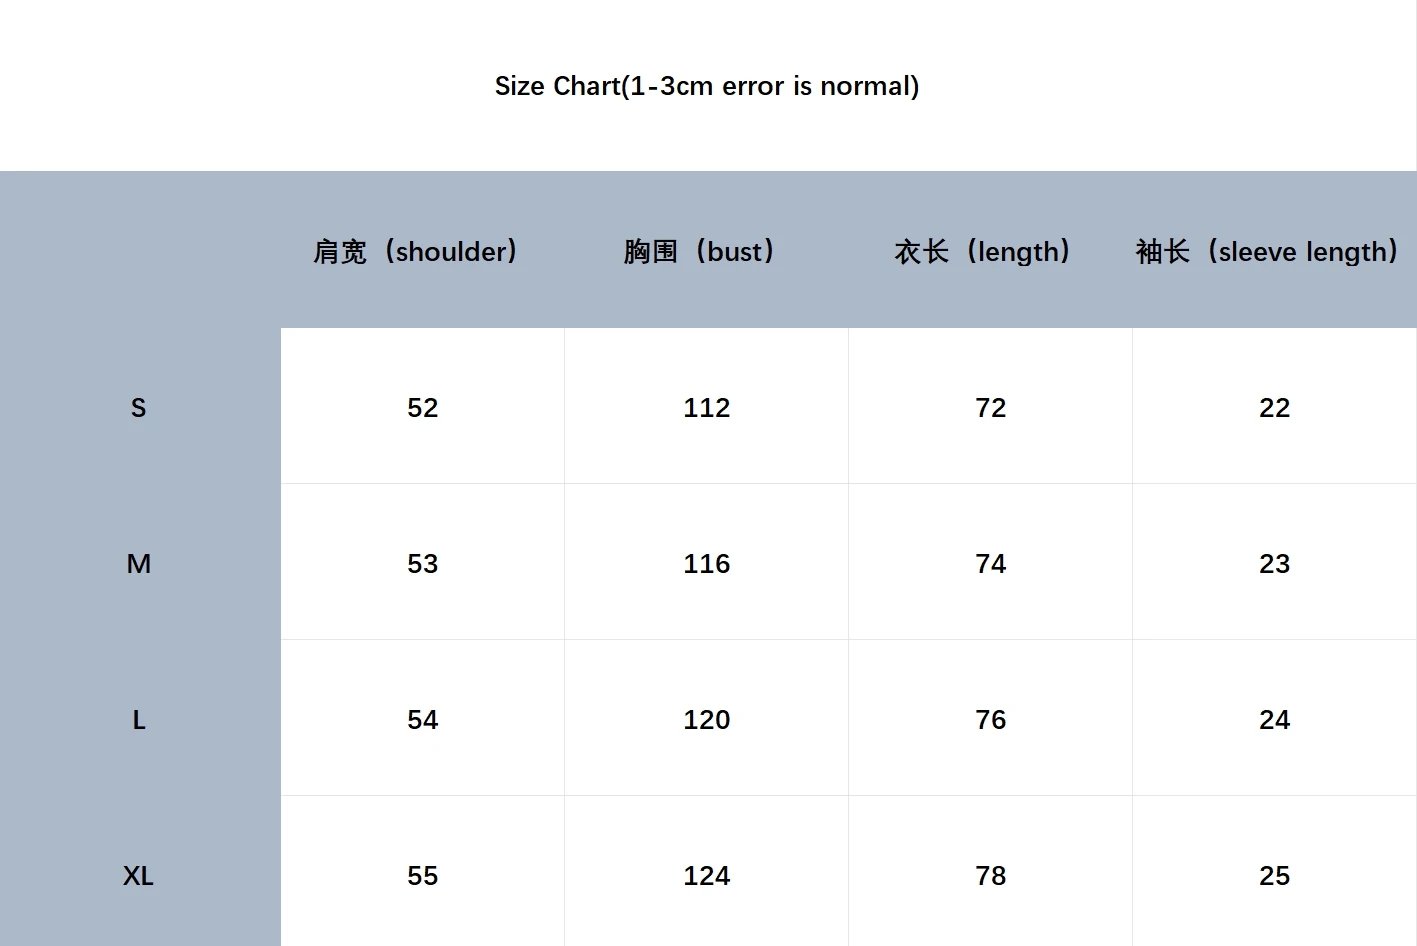
Task: Select the cell showing bust 124
Action: coord(706,872)
